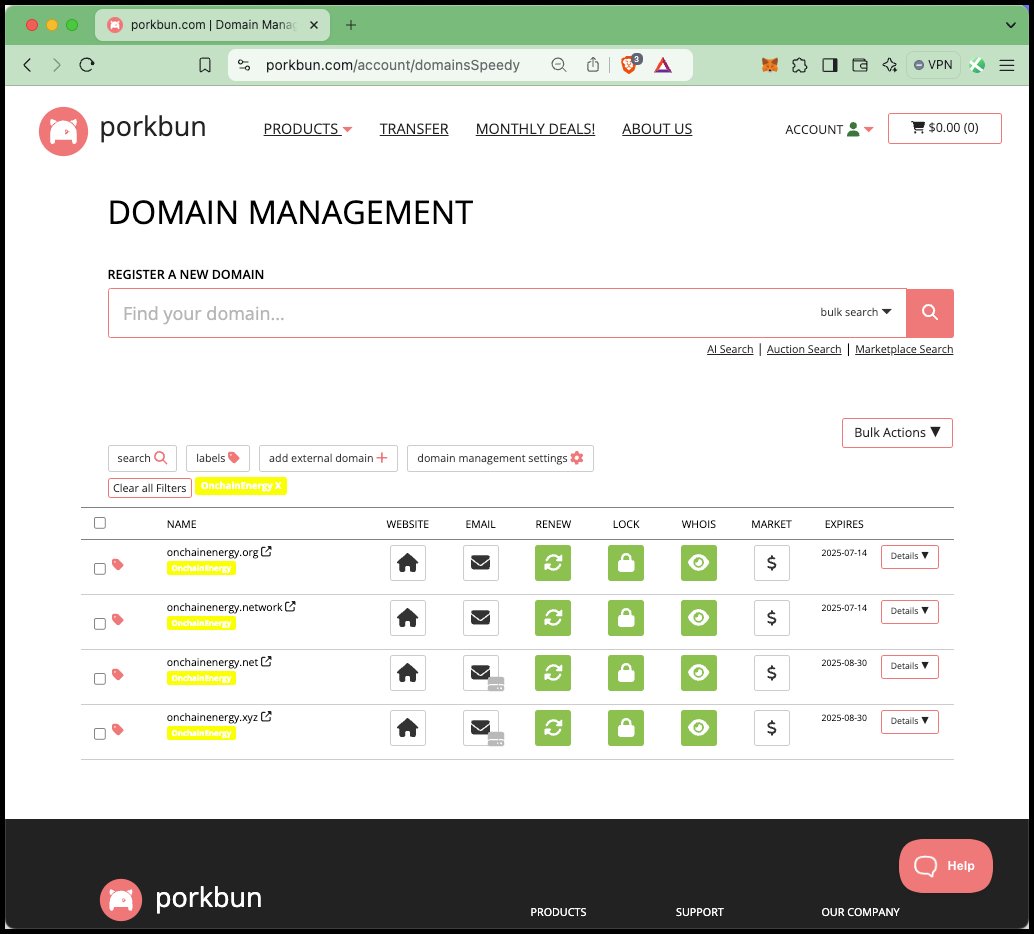1034x934 pixels.
Task: Open AI Search link
Action: click(x=729, y=349)
